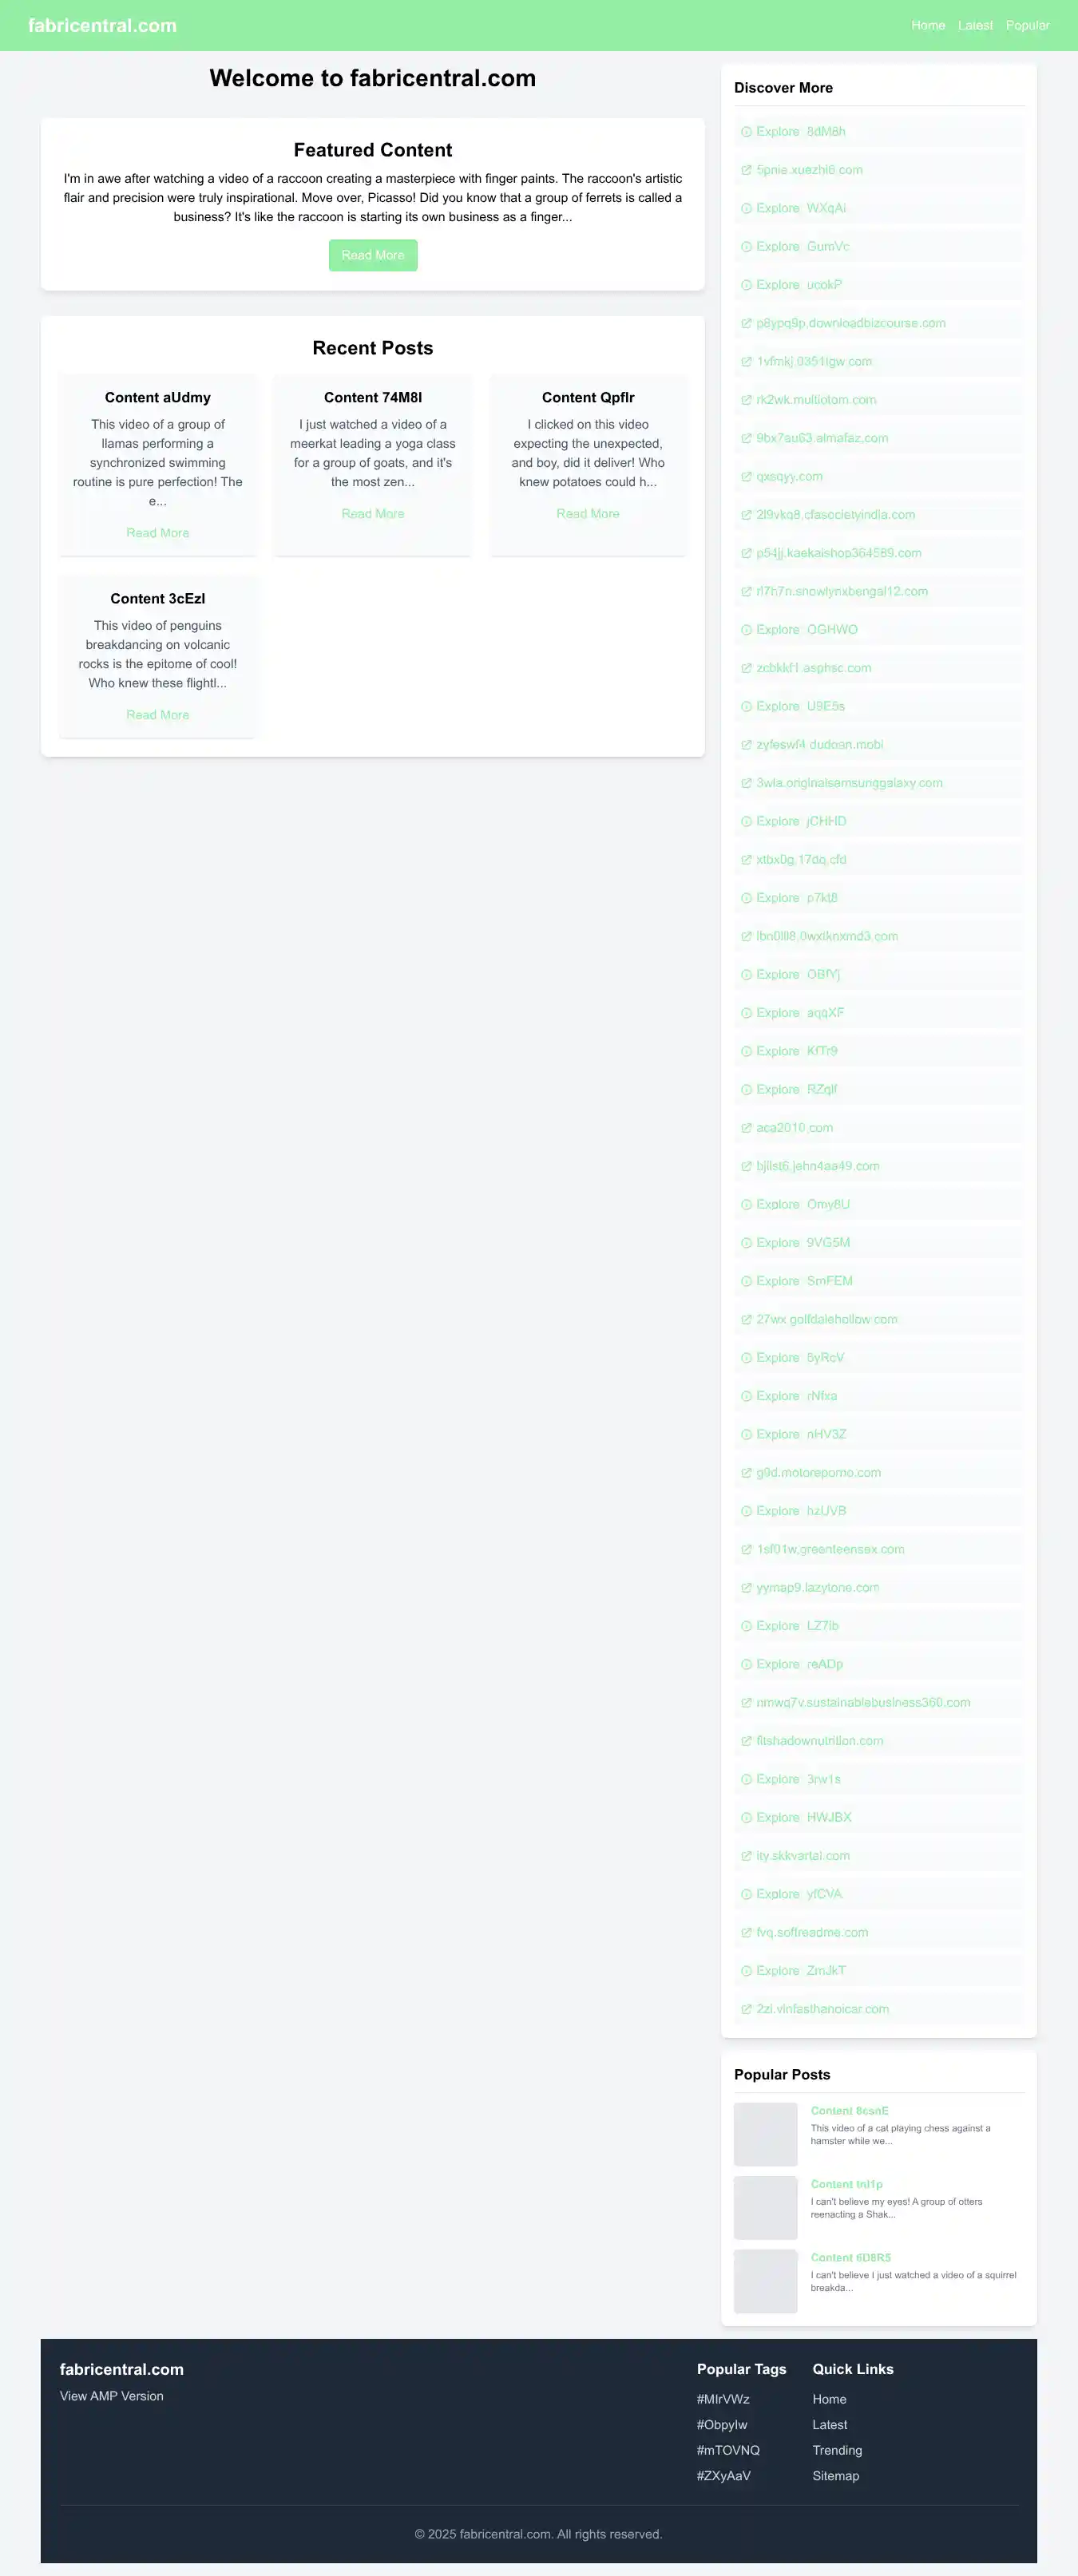Click the circle icon next to Explore 9VG5M
The width and height of the screenshot is (1078, 2576).
pos(746,1243)
